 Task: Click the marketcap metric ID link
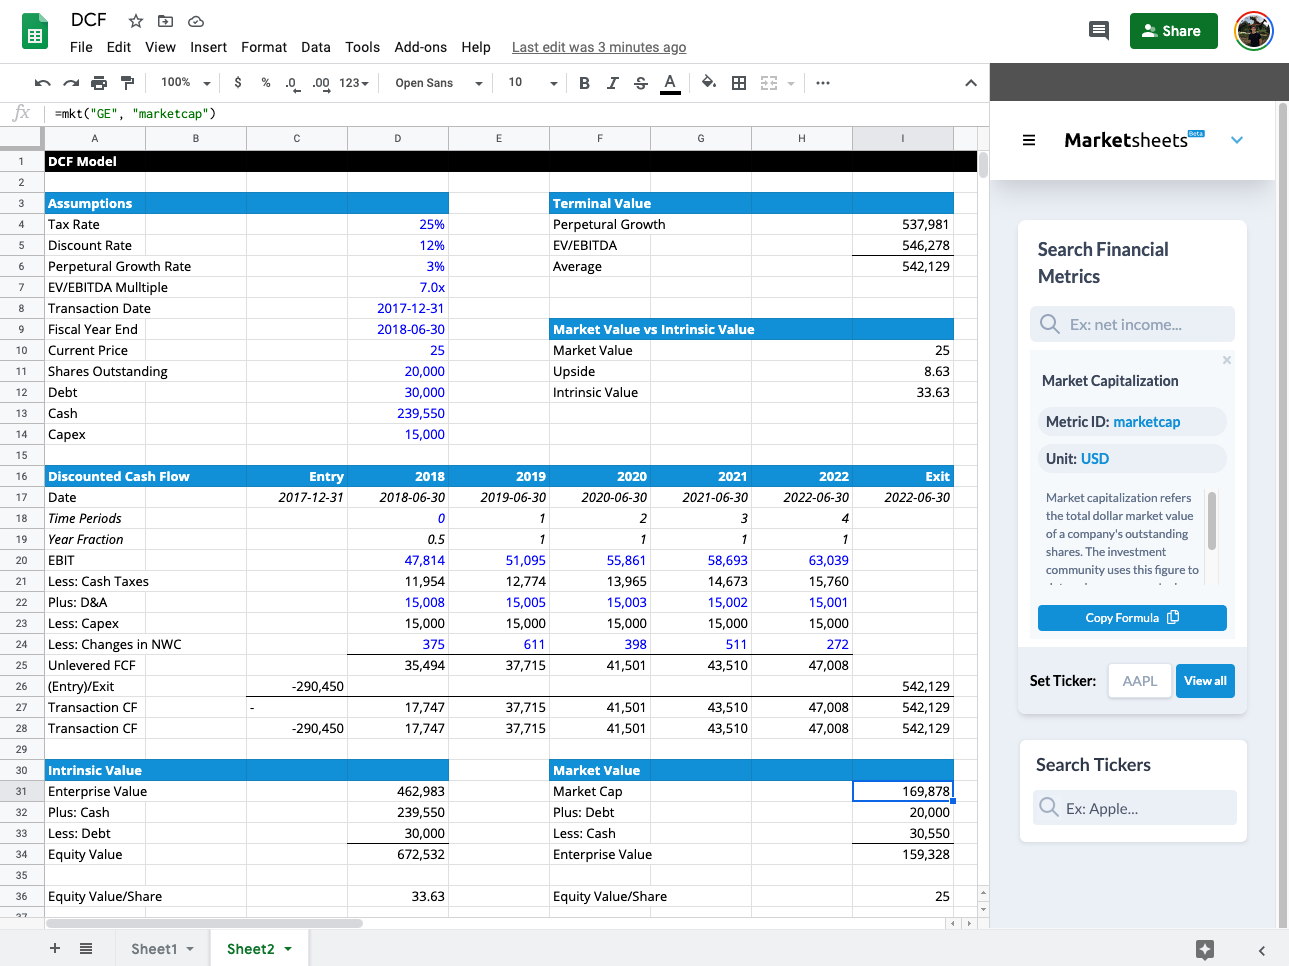click(1146, 422)
